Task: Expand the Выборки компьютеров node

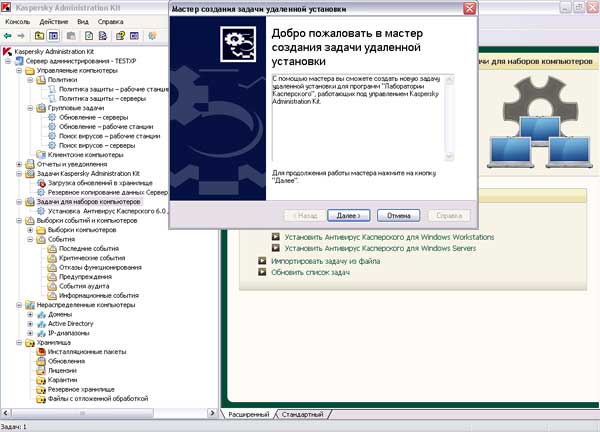Action: [x=30, y=230]
